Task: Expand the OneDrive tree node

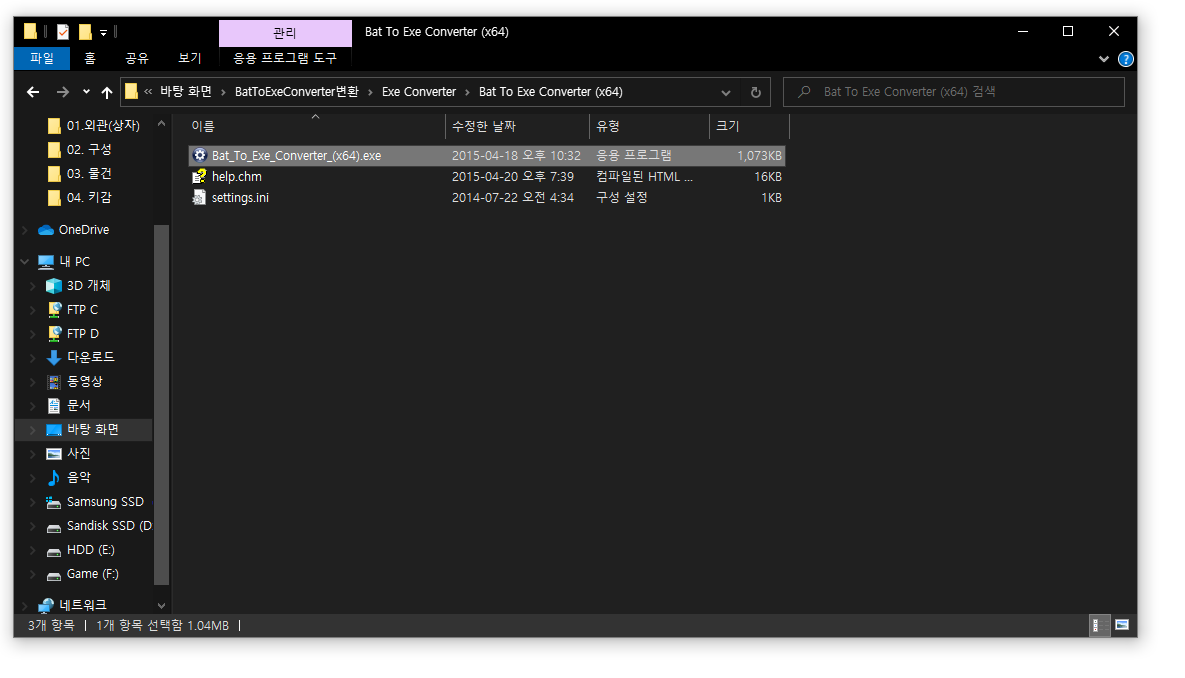Action: point(25,230)
